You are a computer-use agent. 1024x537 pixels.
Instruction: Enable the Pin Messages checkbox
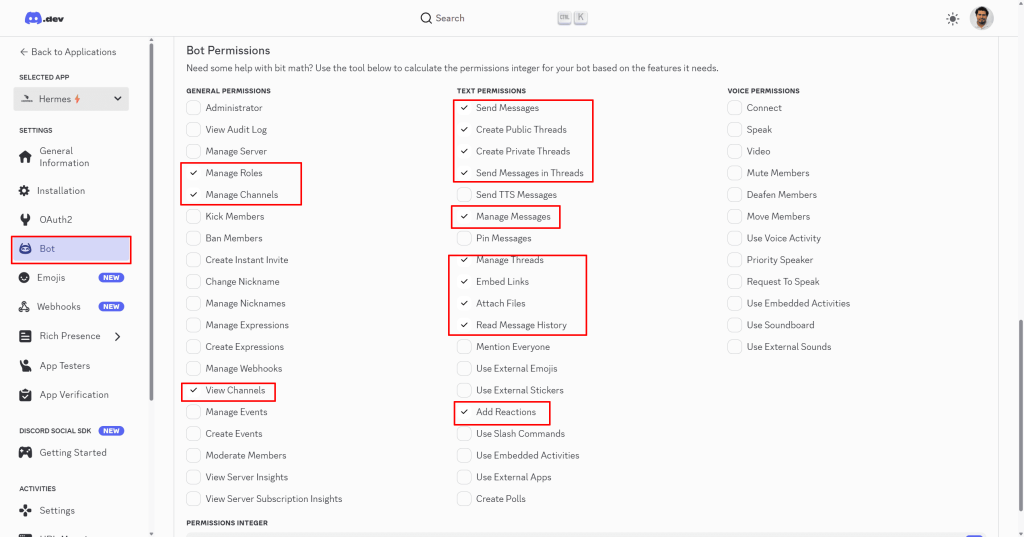tap(464, 239)
